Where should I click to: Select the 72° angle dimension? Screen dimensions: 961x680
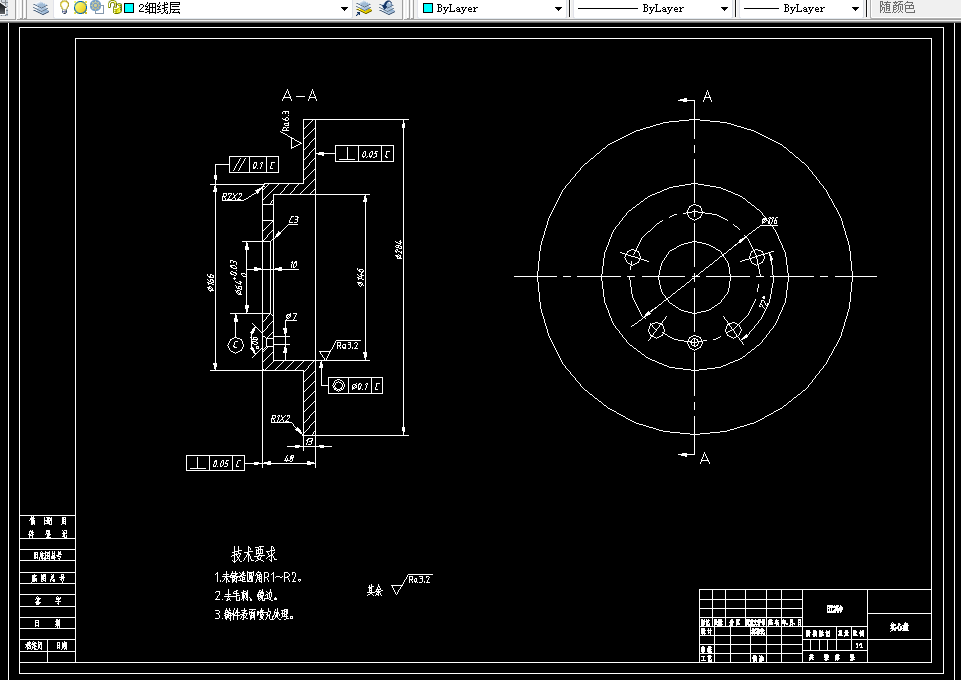tap(764, 303)
